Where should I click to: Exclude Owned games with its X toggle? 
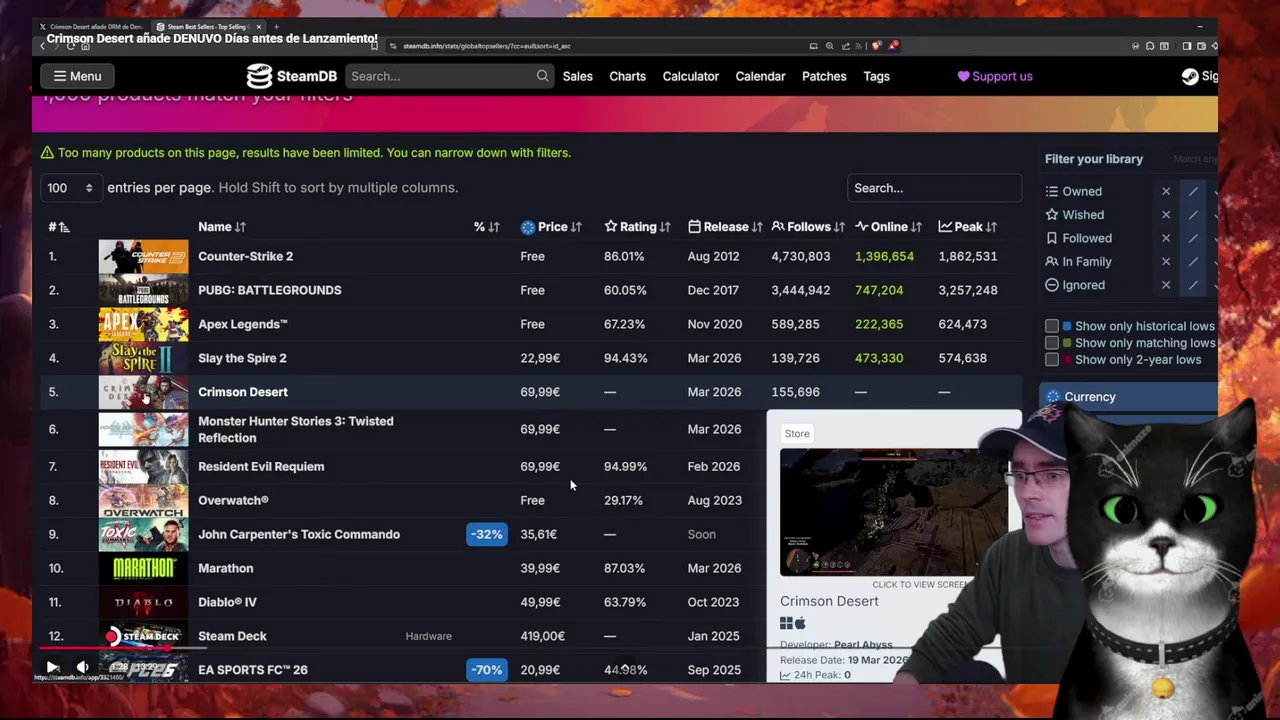pos(1166,191)
